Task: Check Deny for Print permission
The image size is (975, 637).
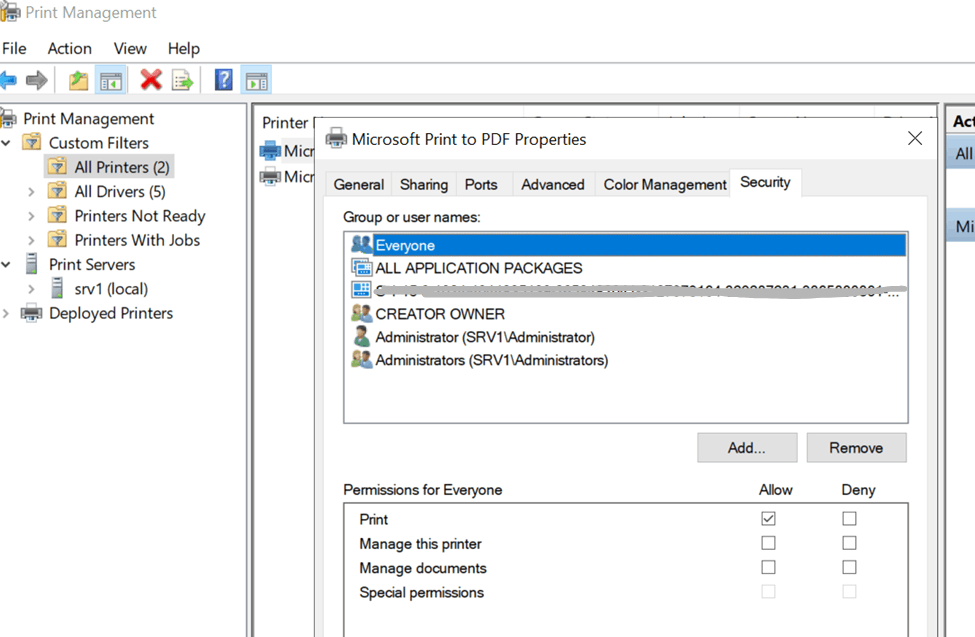Action: tap(849, 518)
